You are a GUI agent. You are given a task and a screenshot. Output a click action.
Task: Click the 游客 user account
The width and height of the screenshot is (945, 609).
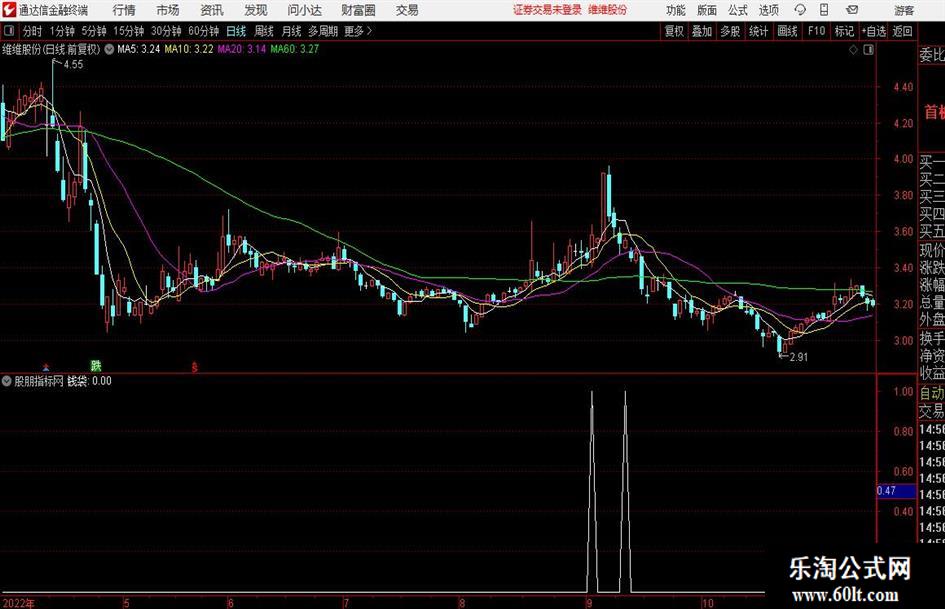[904, 10]
